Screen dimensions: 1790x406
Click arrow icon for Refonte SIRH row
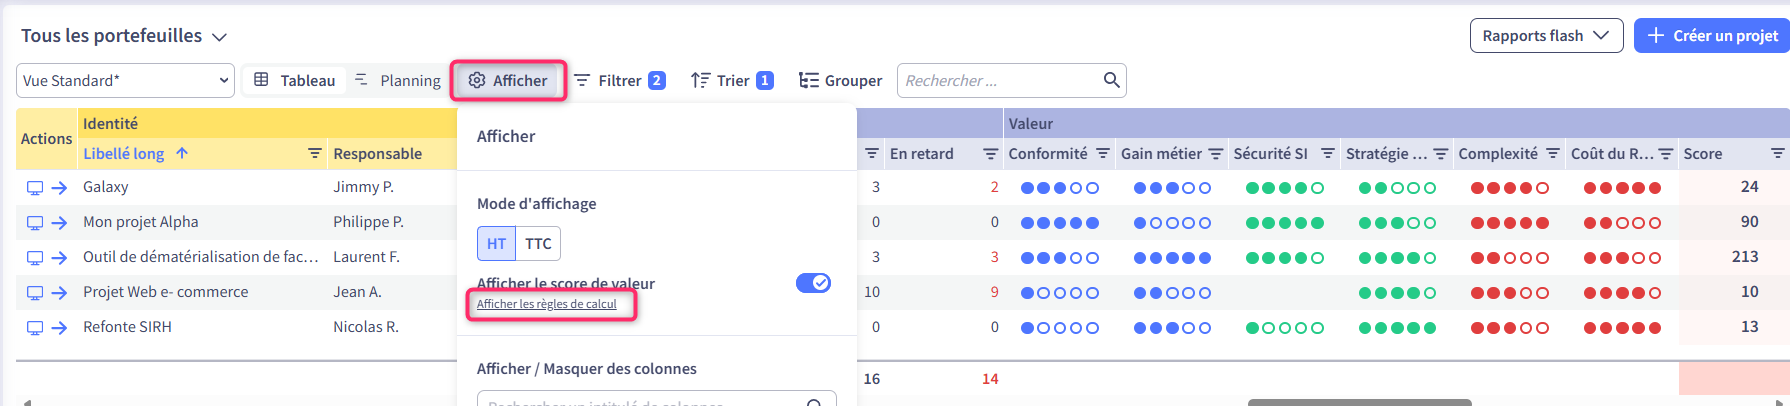point(59,328)
